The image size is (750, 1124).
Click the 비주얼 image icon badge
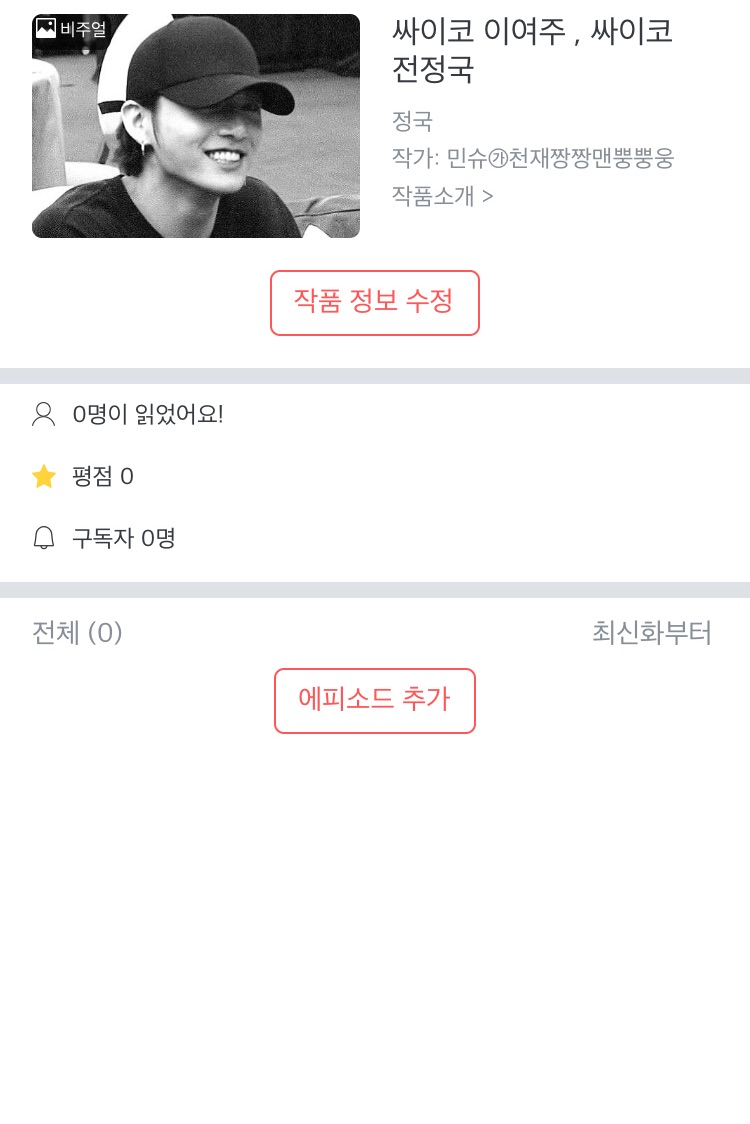coord(46,28)
